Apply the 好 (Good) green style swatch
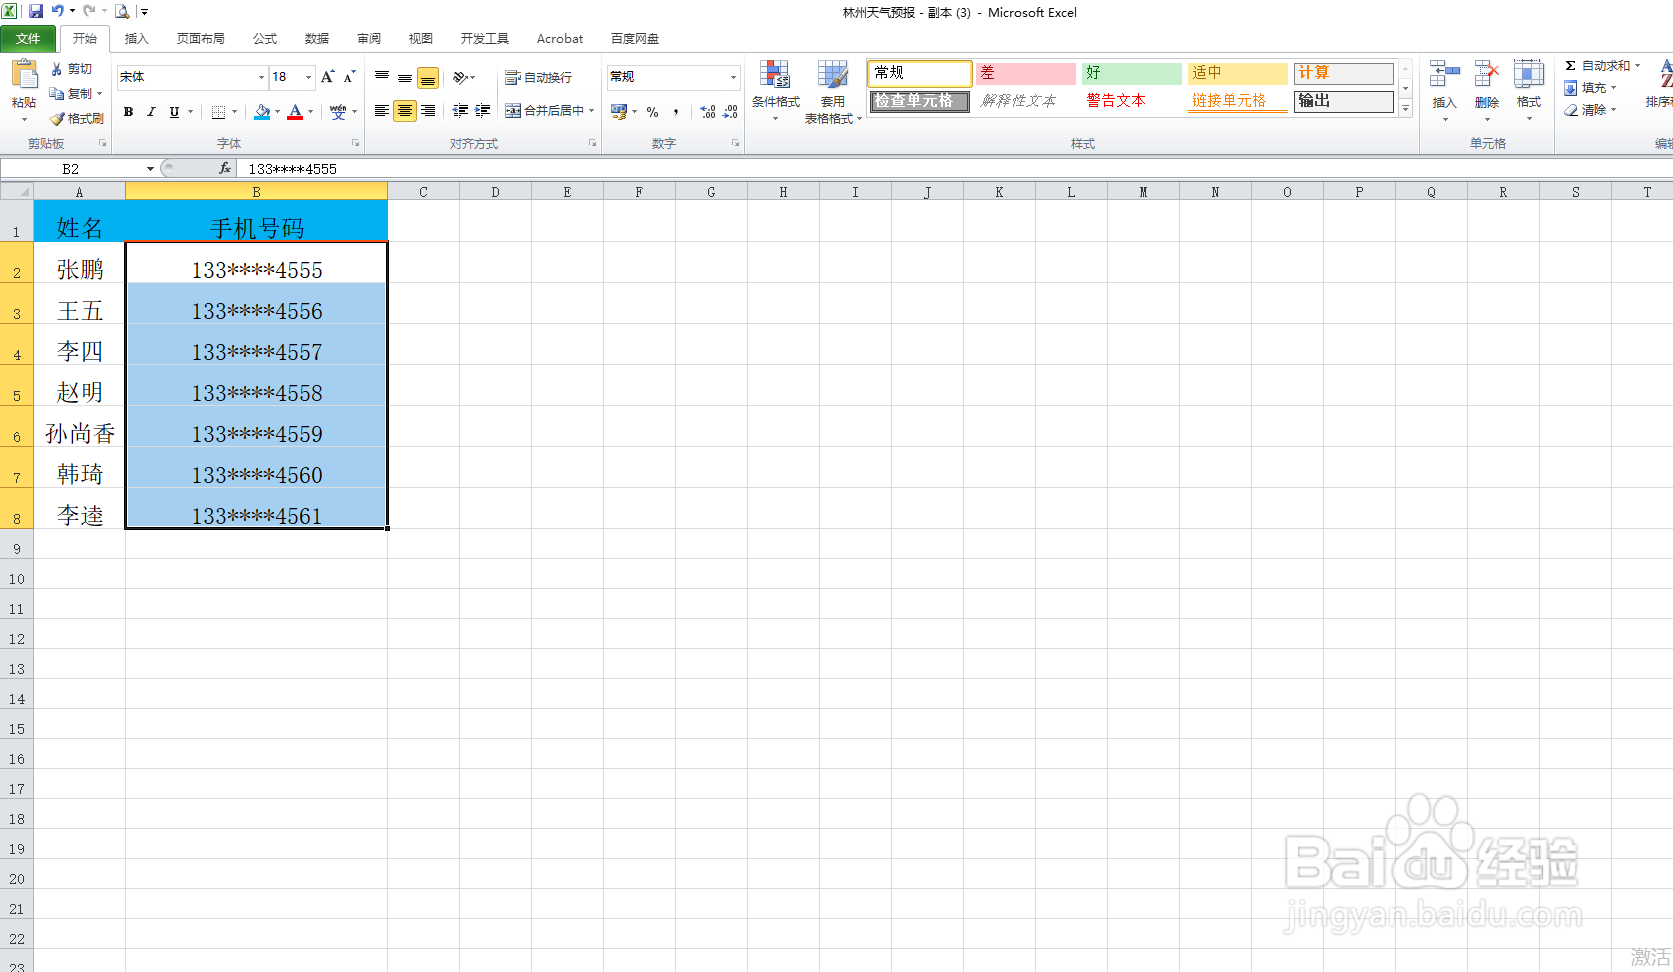 tap(1131, 73)
